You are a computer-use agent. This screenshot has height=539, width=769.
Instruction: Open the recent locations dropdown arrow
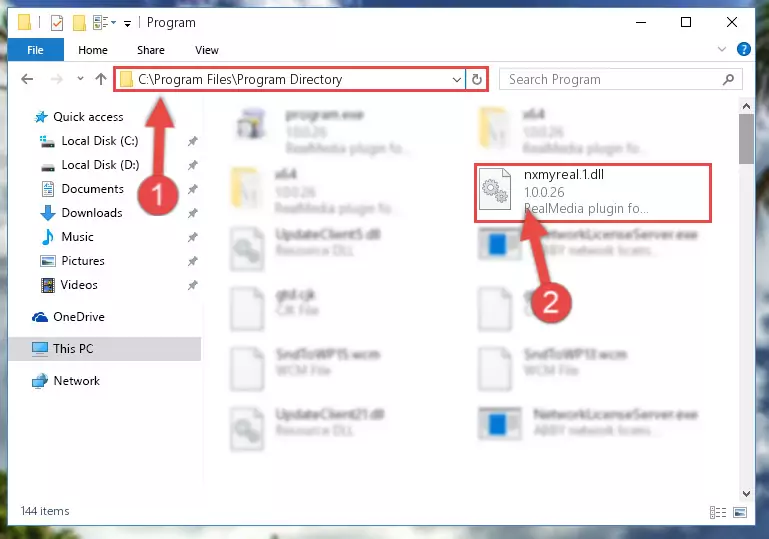(80, 78)
